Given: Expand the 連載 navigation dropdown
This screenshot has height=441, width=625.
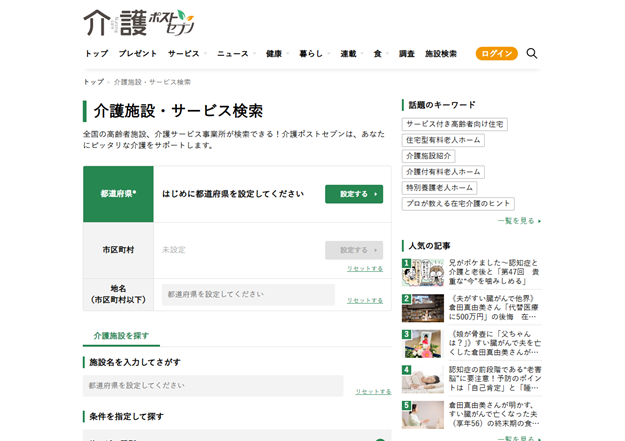Looking at the screenshot, I should coord(352,53).
